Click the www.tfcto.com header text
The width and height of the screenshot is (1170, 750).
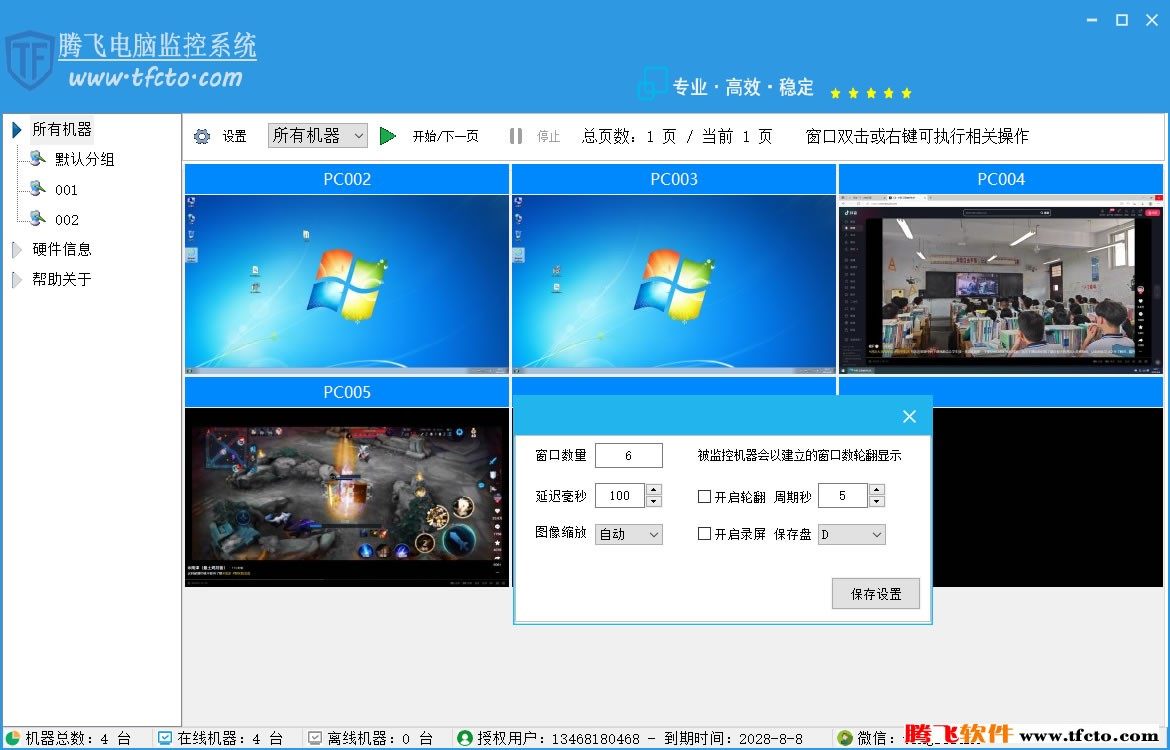click(156, 77)
